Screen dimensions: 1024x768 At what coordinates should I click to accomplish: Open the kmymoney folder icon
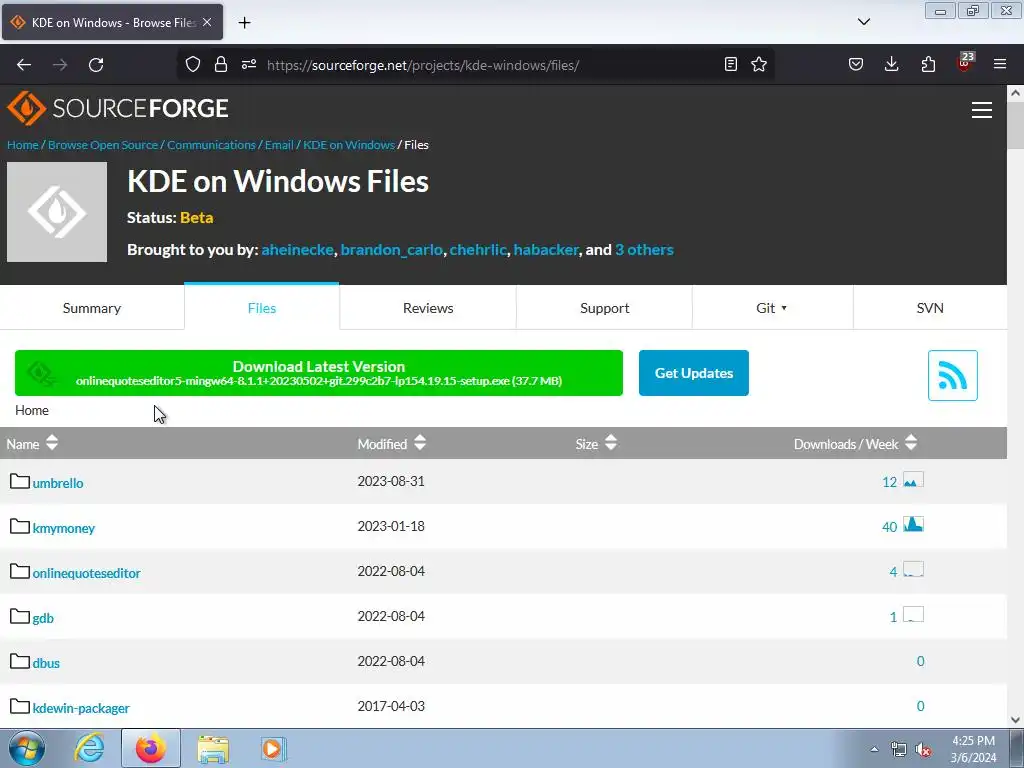pyautogui.click(x=20, y=526)
